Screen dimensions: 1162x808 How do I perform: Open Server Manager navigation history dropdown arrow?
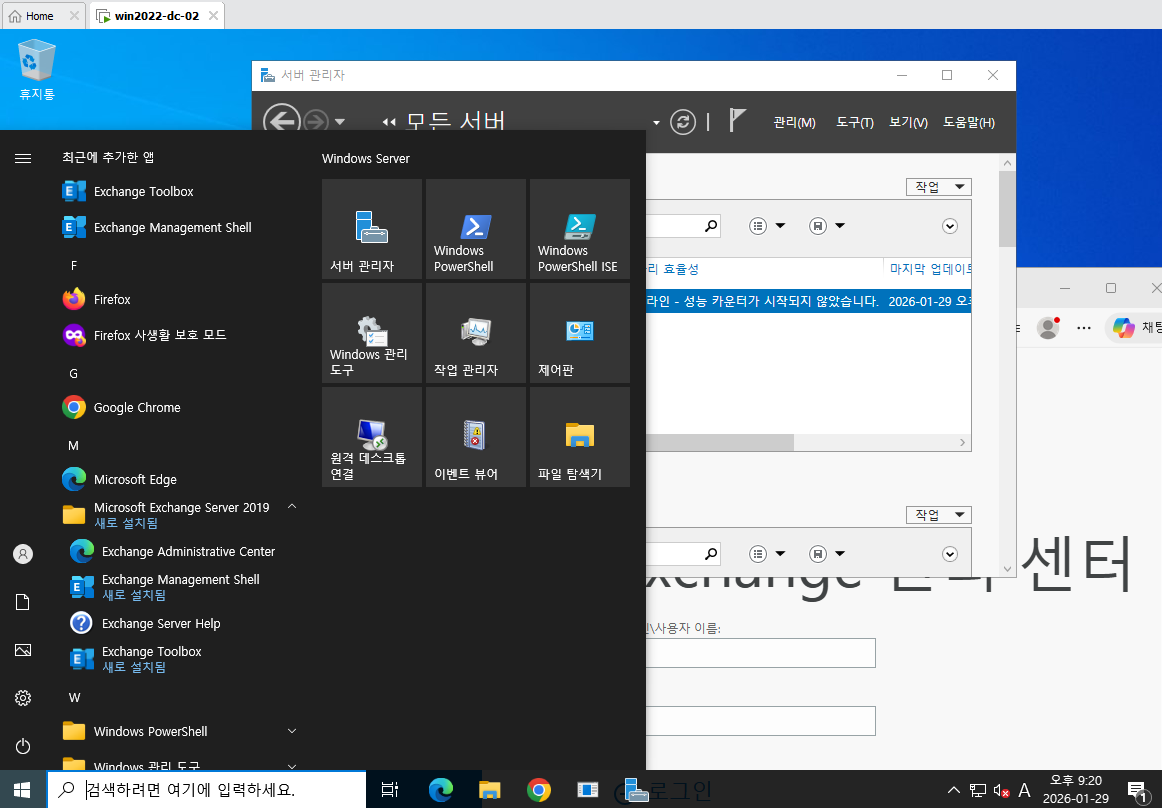tap(340, 122)
